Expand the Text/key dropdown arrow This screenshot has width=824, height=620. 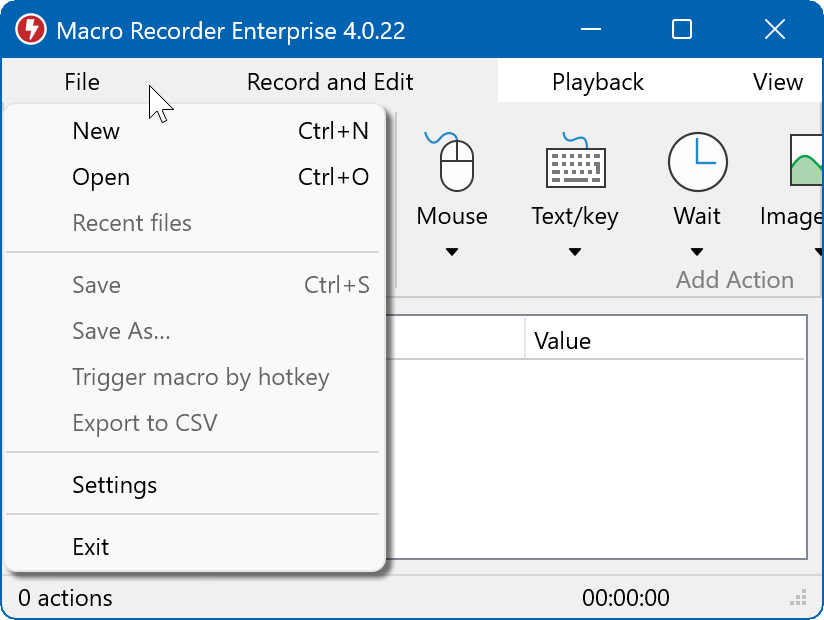[575, 252]
